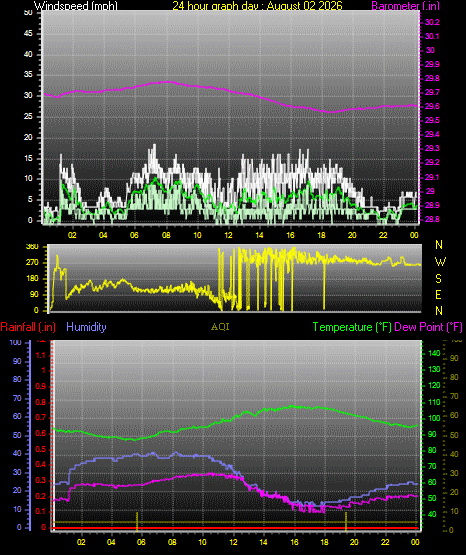Click the 30.2 value on barometer scale
Image resolution: width=466 pixels, height=555 pixels.
pos(432,22)
